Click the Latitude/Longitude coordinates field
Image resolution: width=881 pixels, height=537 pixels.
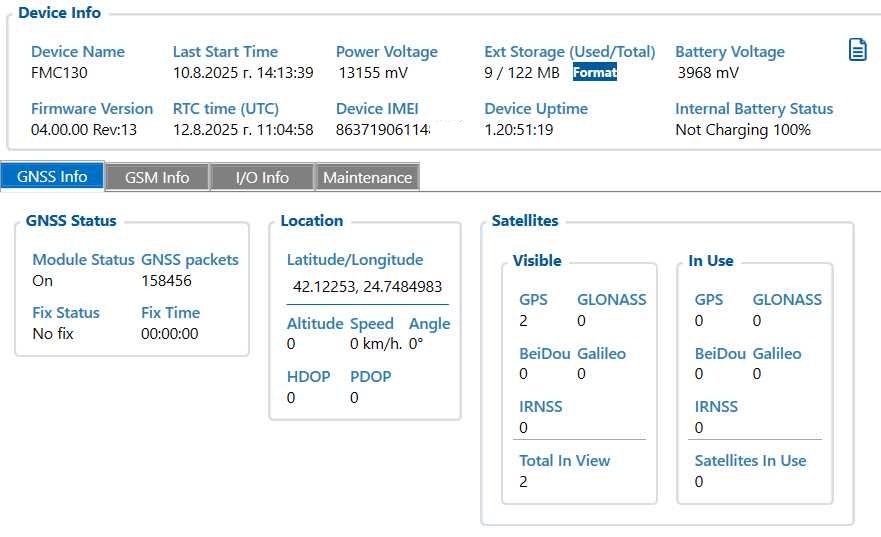click(x=367, y=287)
